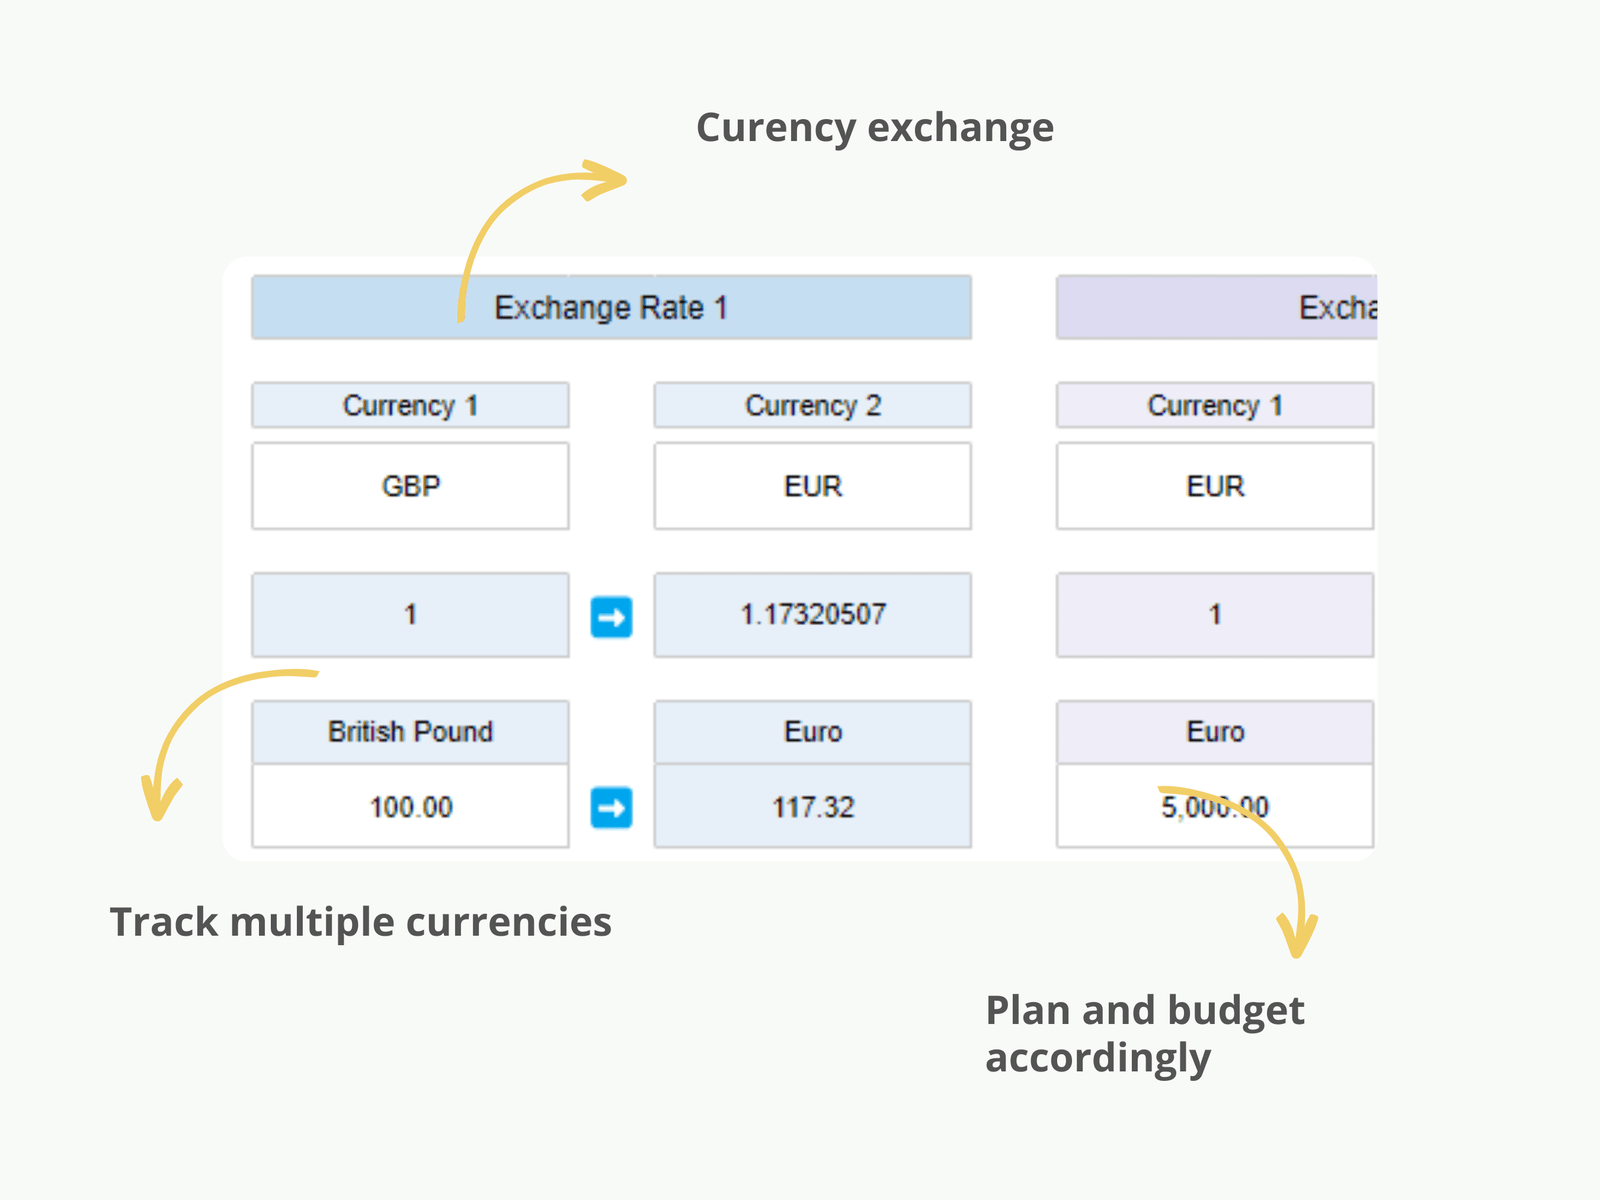This screenshot has width=1600, height=1200.
Task: Select the EUR field in the purple section
Action: coord(1214,486)
